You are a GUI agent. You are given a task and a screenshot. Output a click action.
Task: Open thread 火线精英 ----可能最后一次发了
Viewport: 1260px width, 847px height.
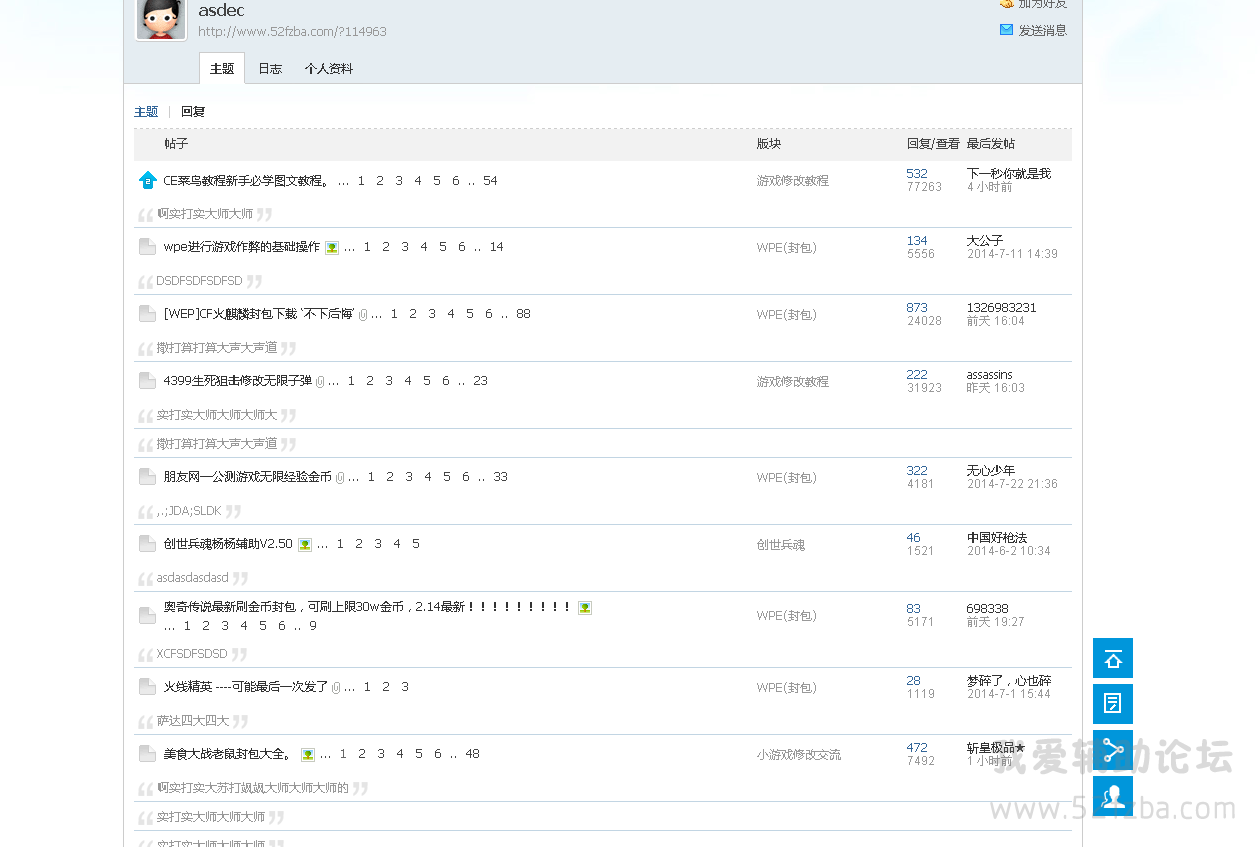pyautogui.click(x=246, y=687)
